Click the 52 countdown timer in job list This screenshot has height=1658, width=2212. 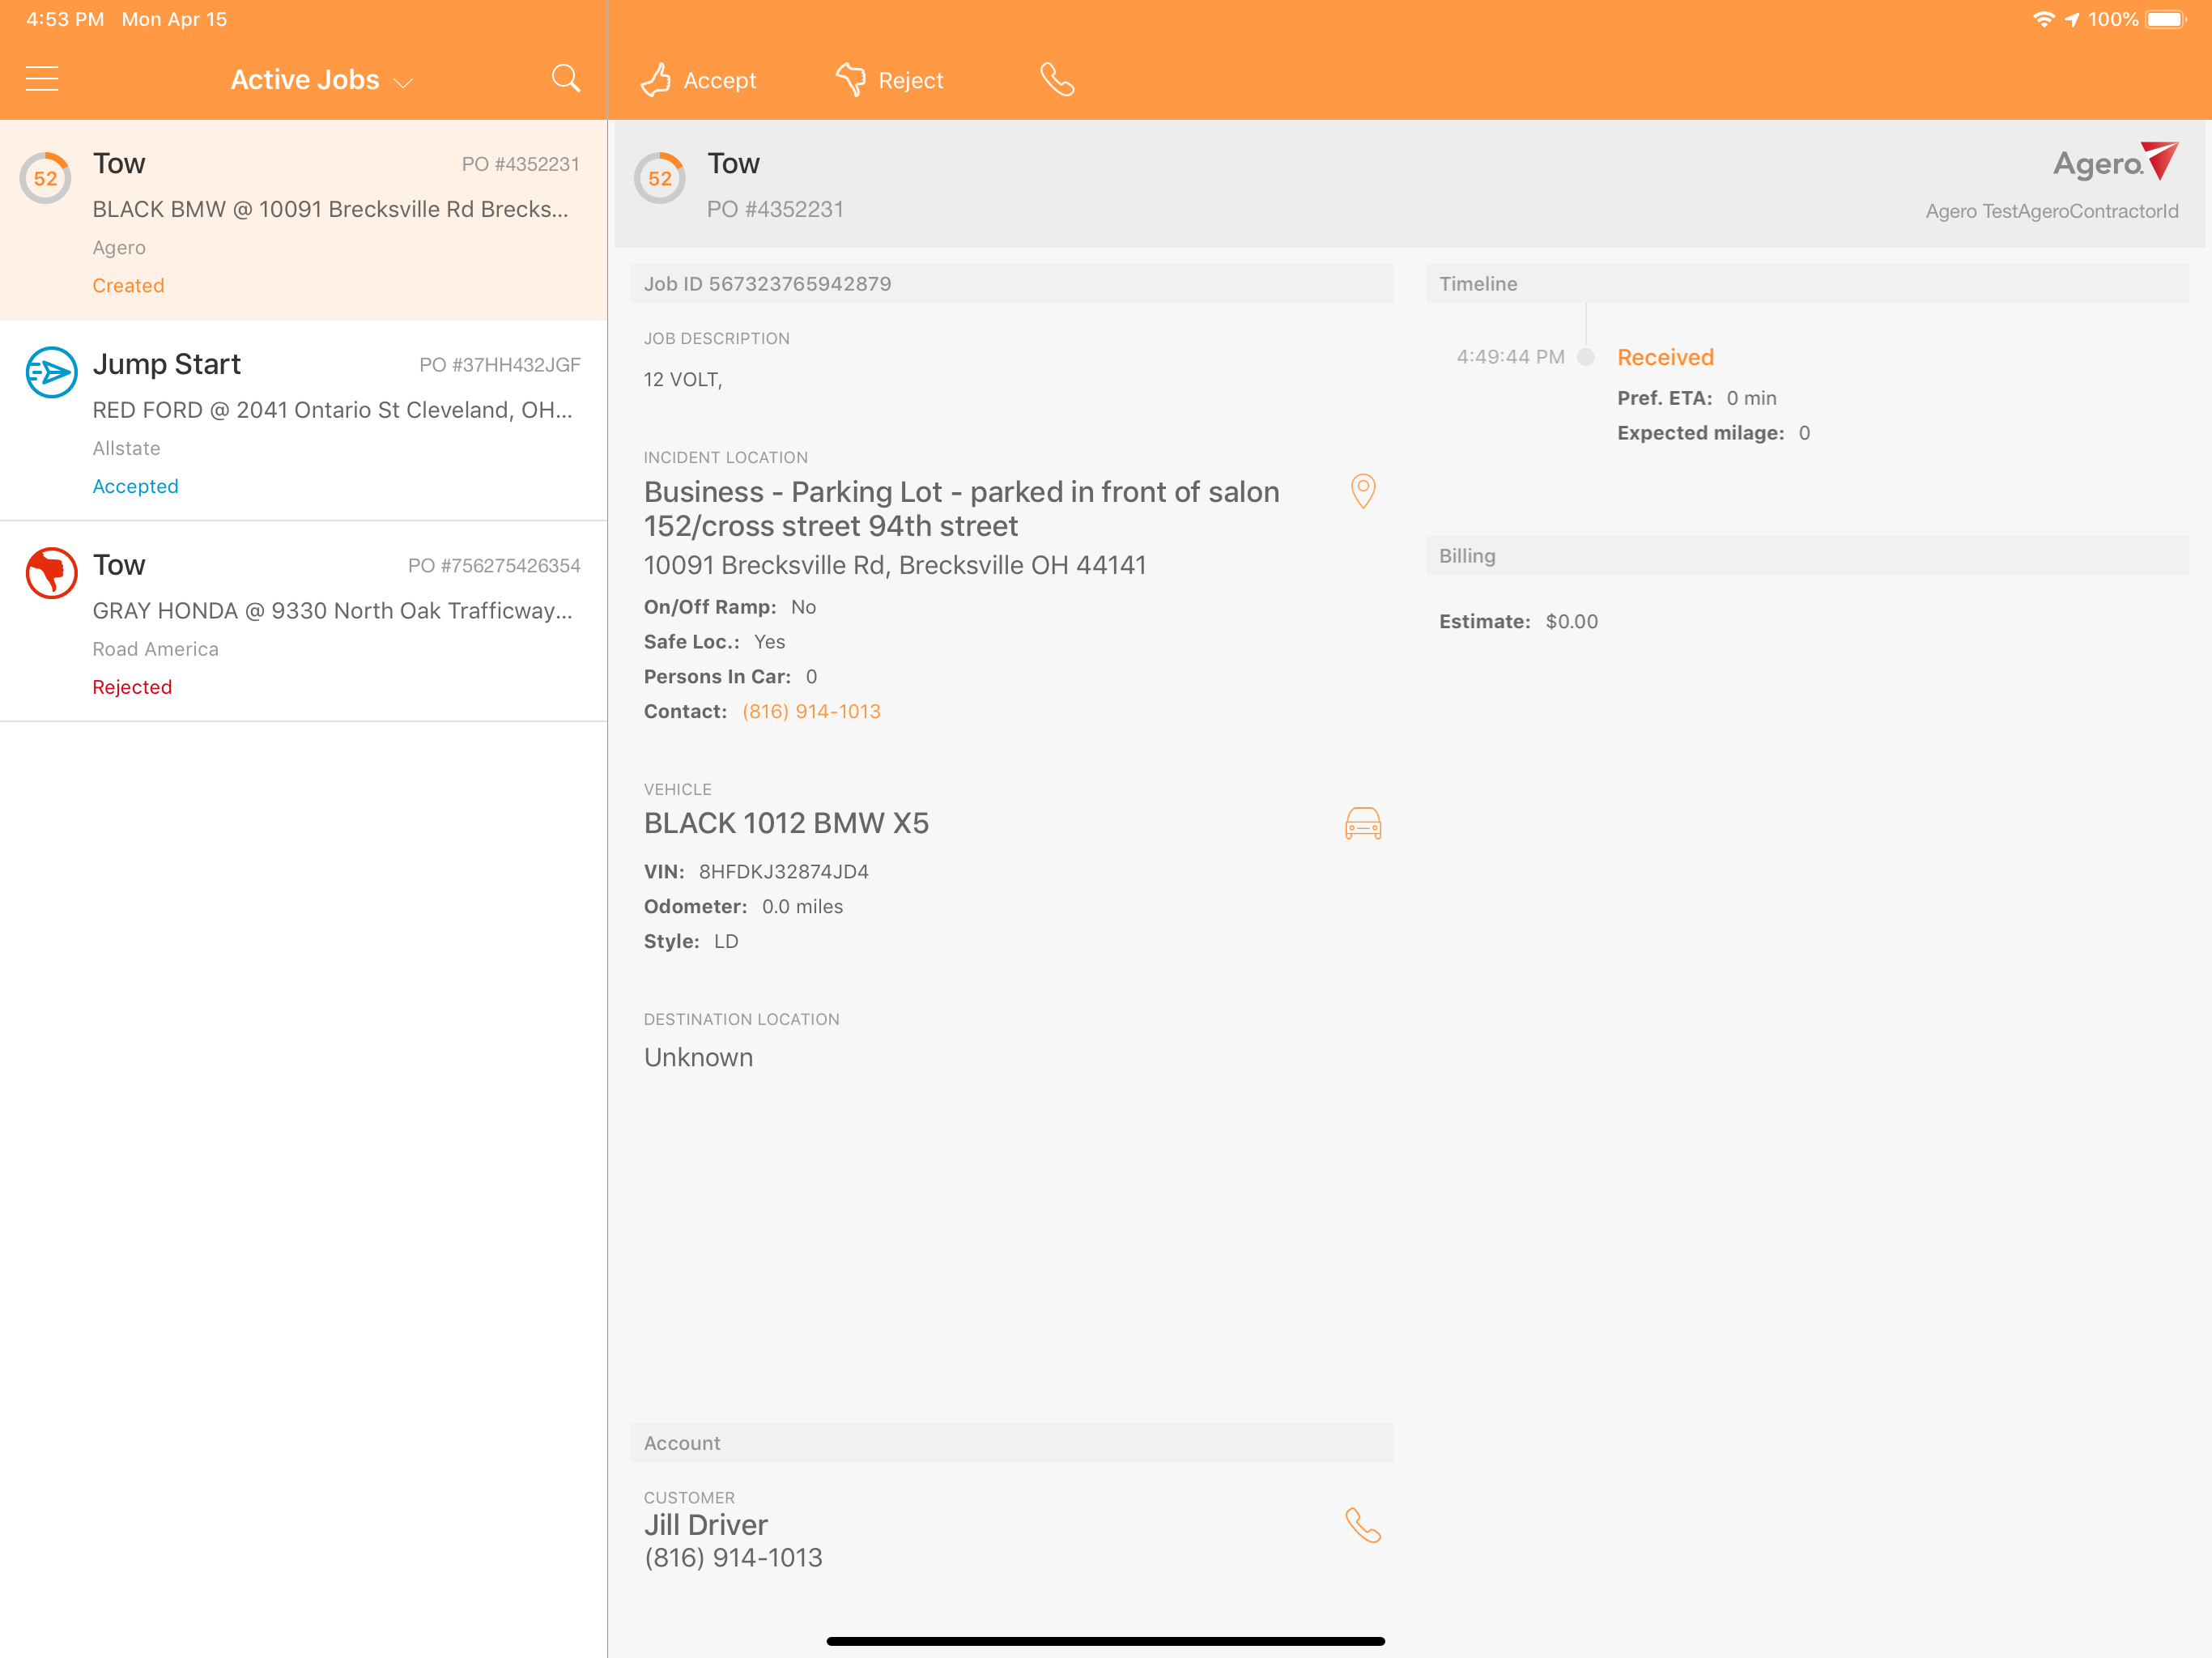(x=46, y=179)
